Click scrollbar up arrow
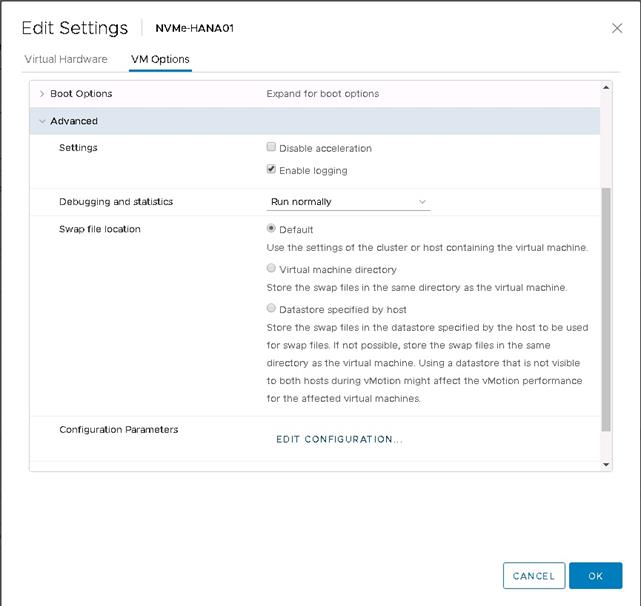 tap(606, 87)
